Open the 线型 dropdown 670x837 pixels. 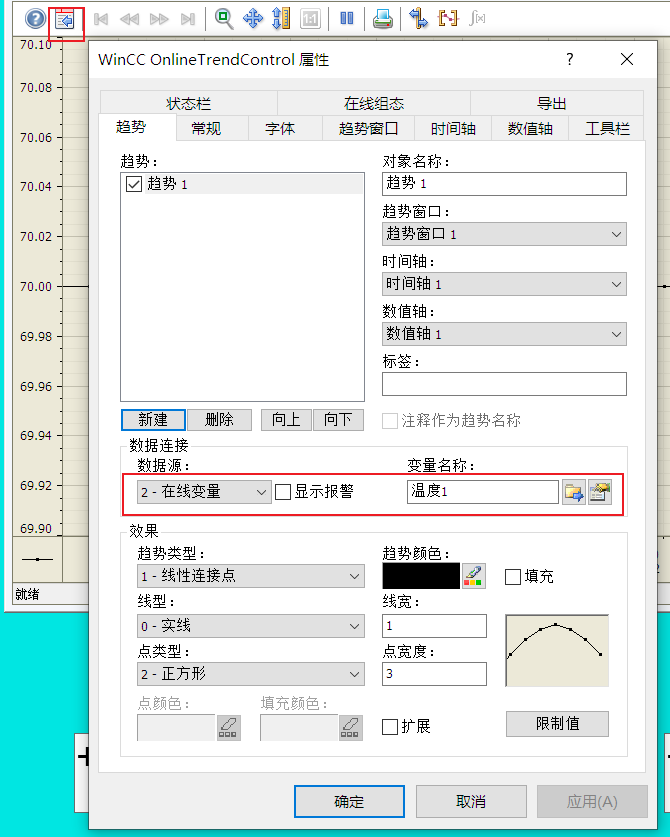251,626
